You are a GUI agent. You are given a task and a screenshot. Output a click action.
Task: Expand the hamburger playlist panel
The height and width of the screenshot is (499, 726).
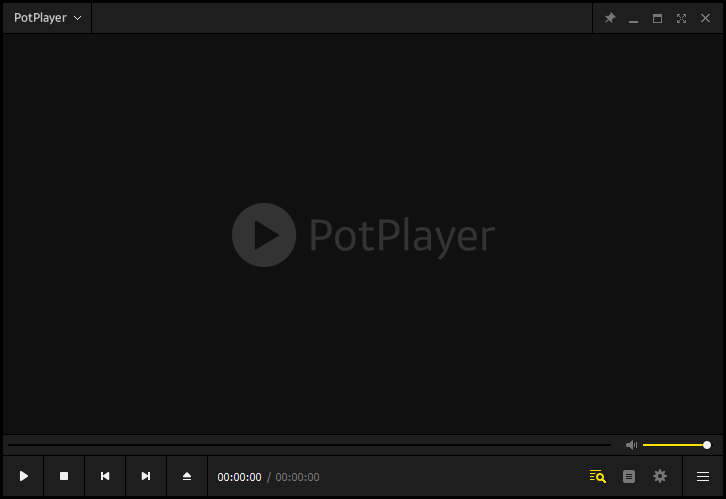(703, 477)
